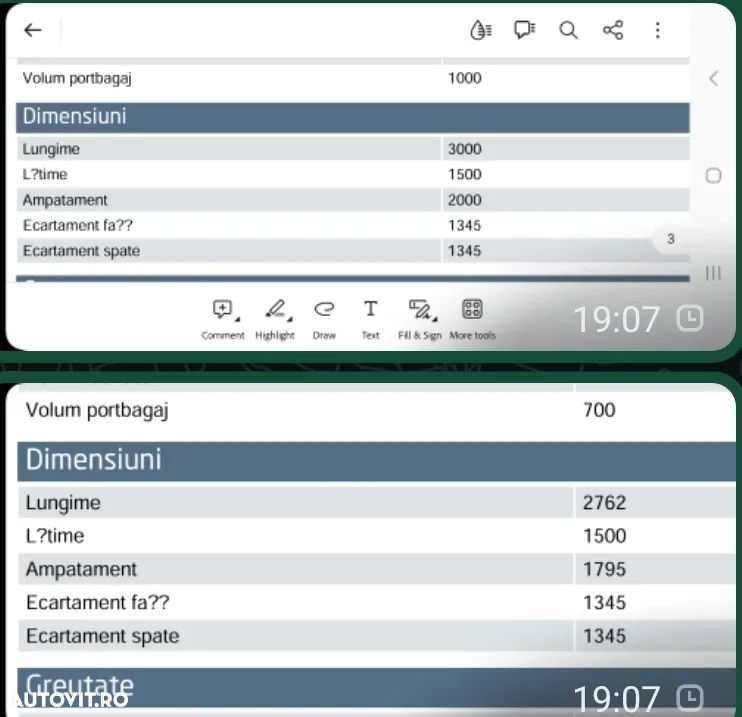
Task: Select lower Ecartament spate label
Action: pos(103,636)
